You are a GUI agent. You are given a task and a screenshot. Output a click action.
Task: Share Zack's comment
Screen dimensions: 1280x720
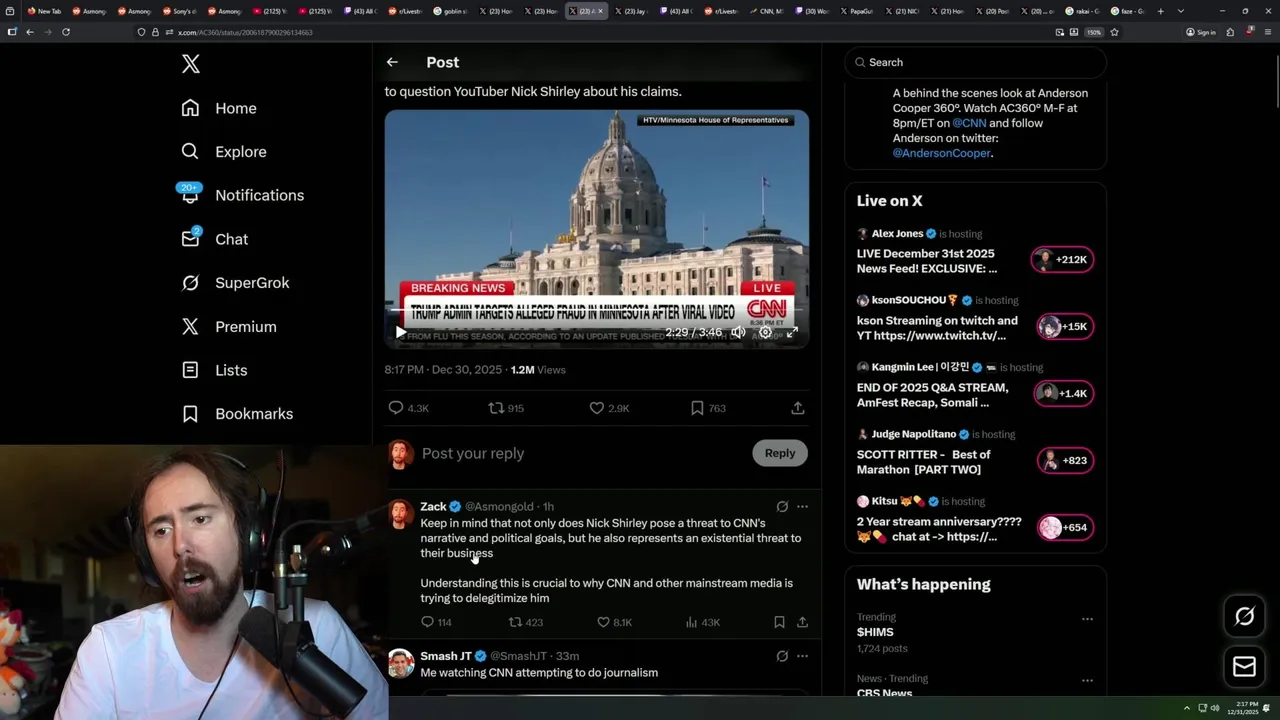[802, 622]
